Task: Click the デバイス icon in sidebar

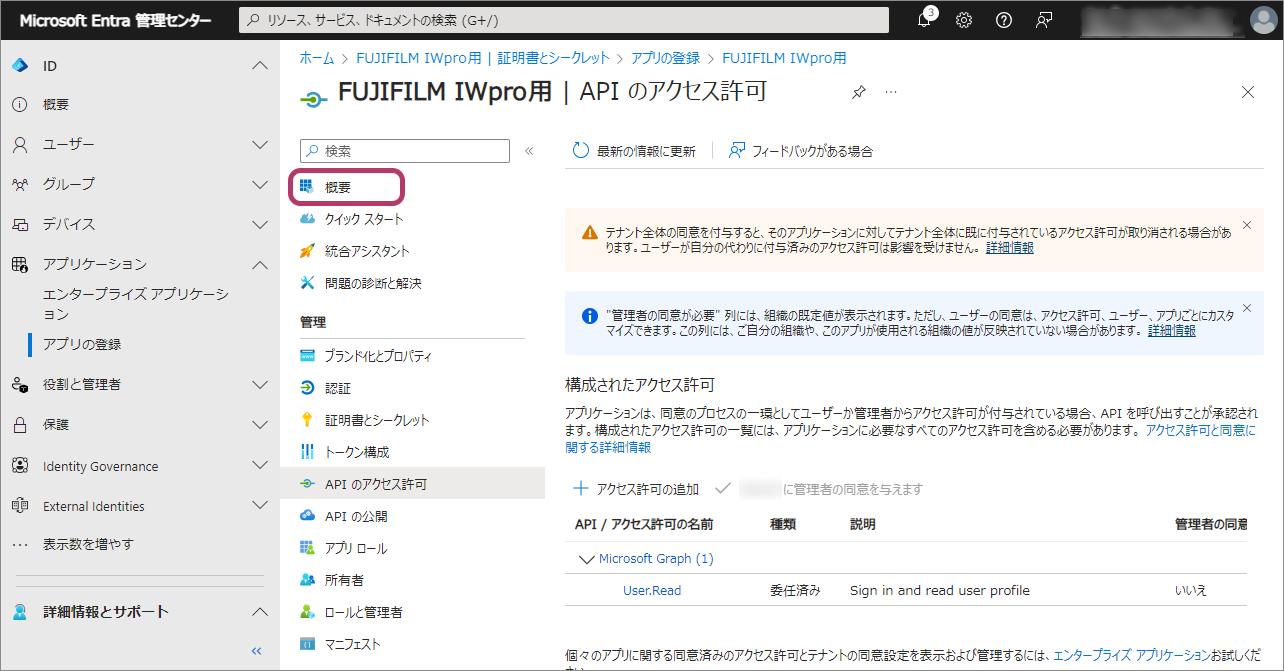Action: pos(19,225)
